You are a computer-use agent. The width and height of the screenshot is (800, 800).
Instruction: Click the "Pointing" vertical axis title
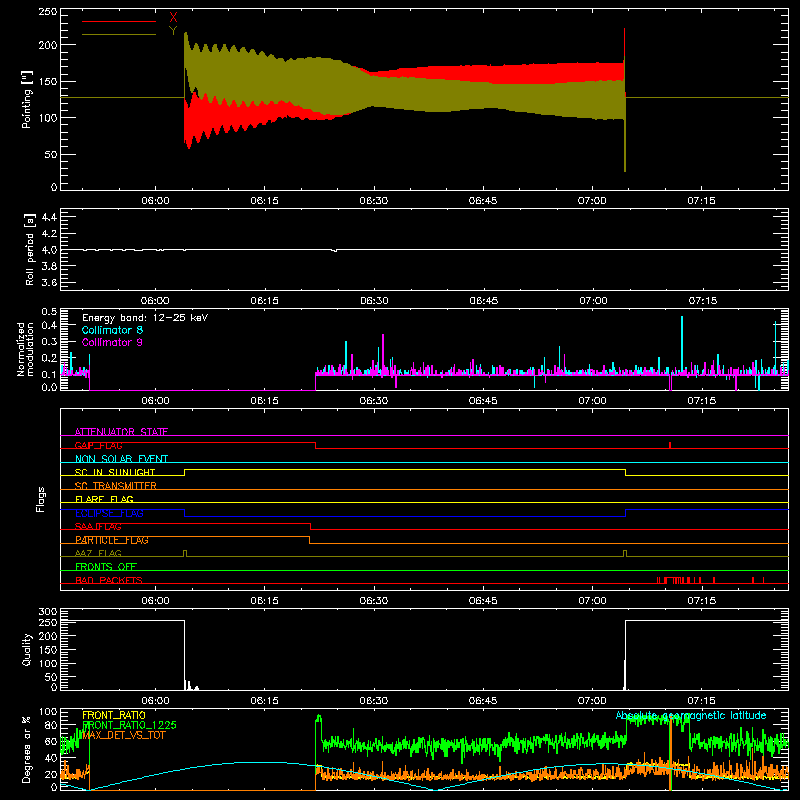tap(27, 99)
